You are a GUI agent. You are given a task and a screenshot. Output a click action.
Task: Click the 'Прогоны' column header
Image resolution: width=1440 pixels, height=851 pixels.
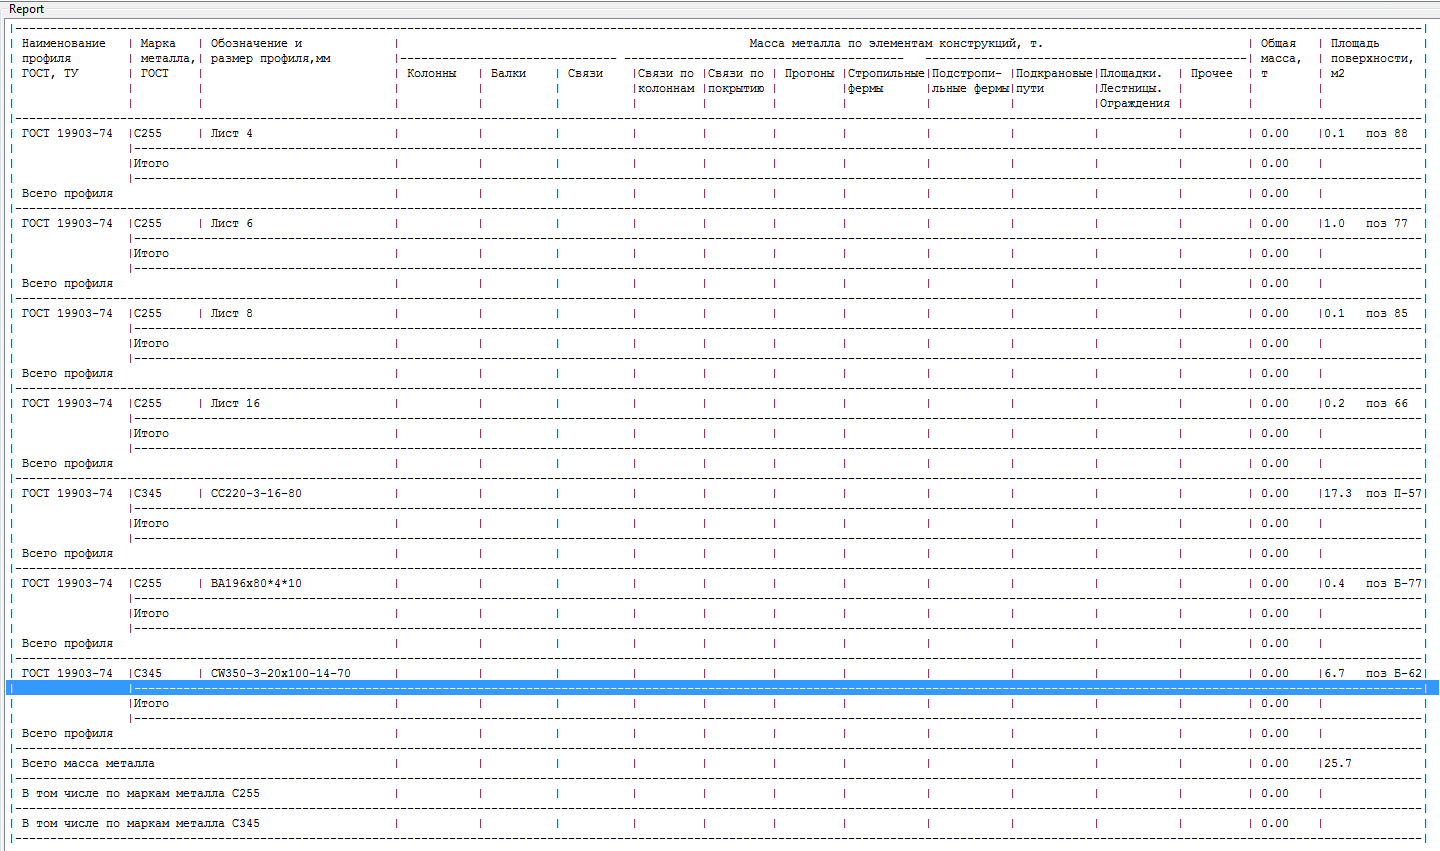(809, 73)
